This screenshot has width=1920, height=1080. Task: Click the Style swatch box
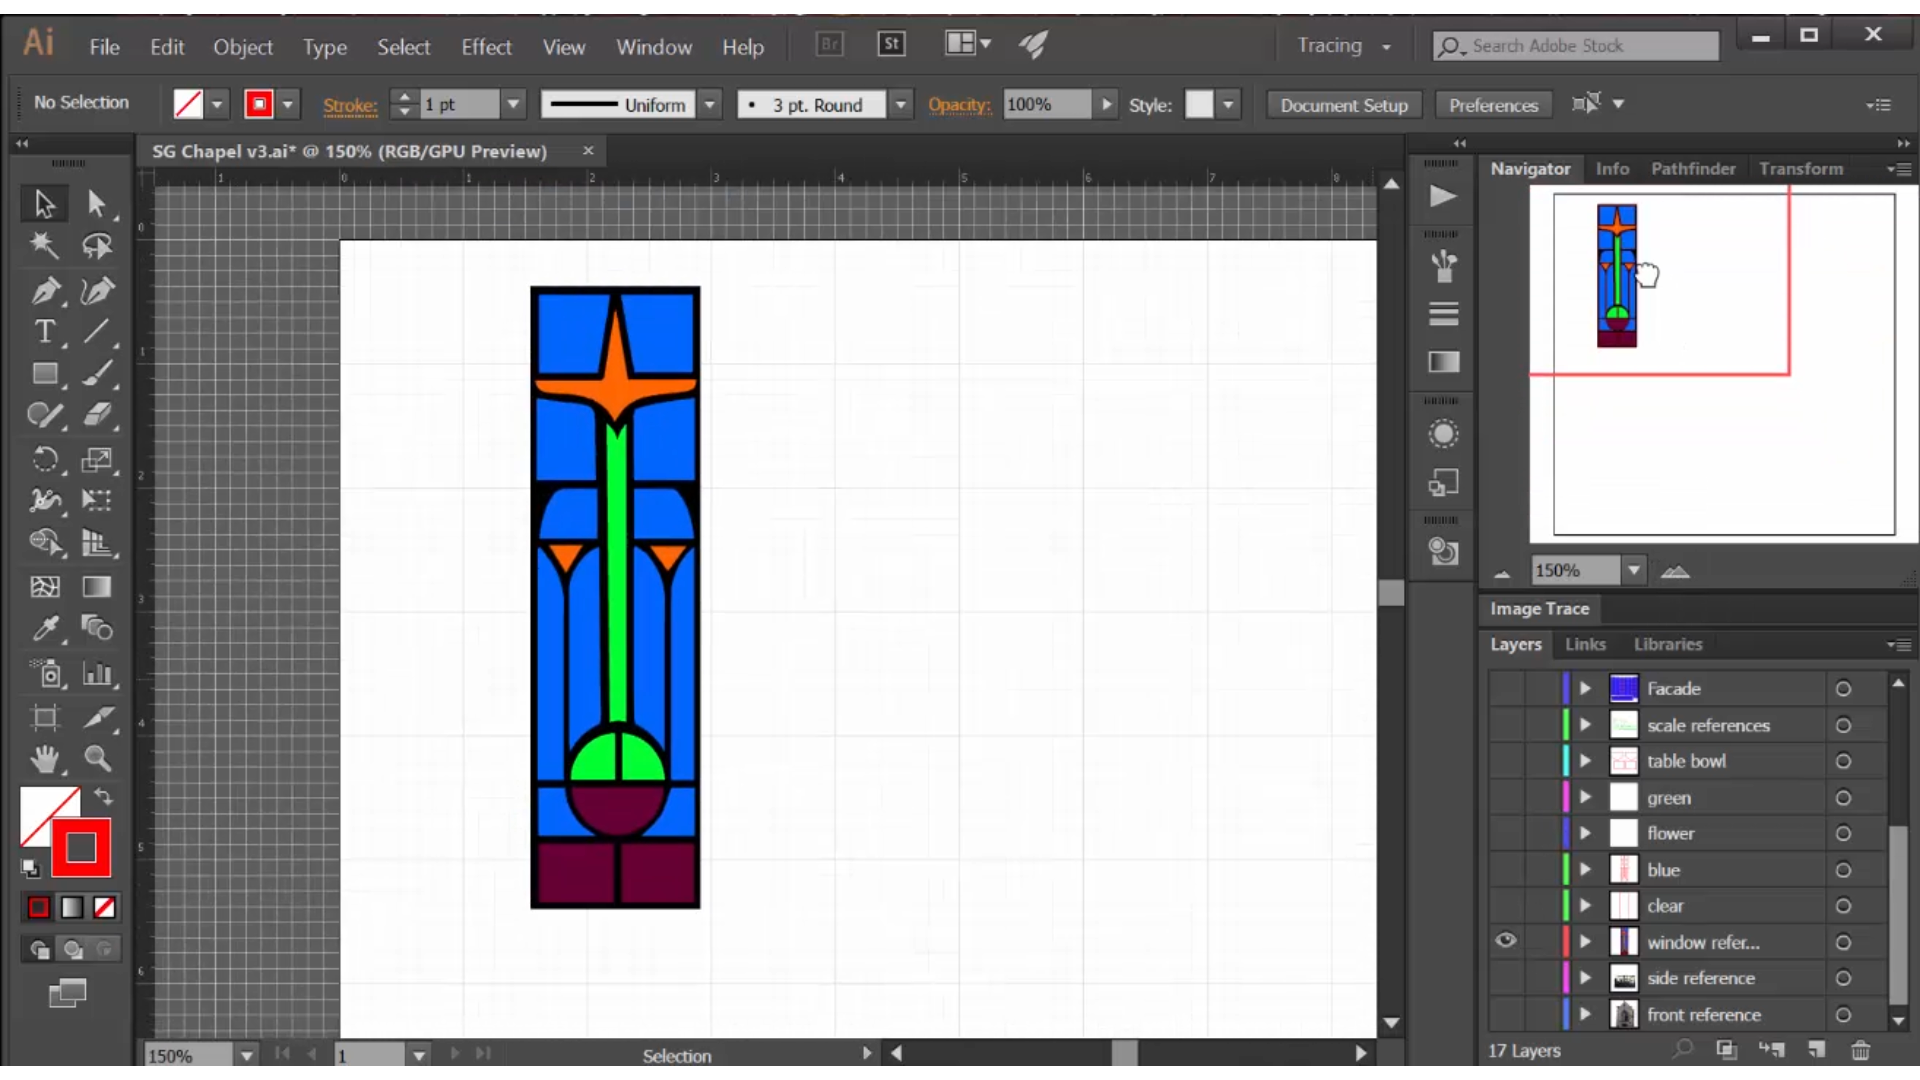point(1199,104)
